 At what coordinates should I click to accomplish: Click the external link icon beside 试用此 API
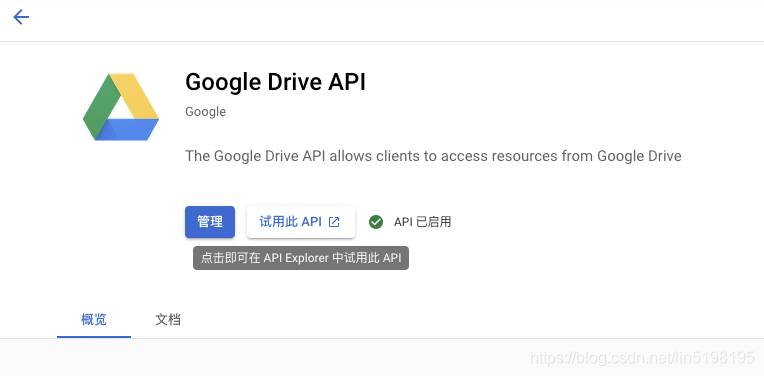(x=334, y=222)
